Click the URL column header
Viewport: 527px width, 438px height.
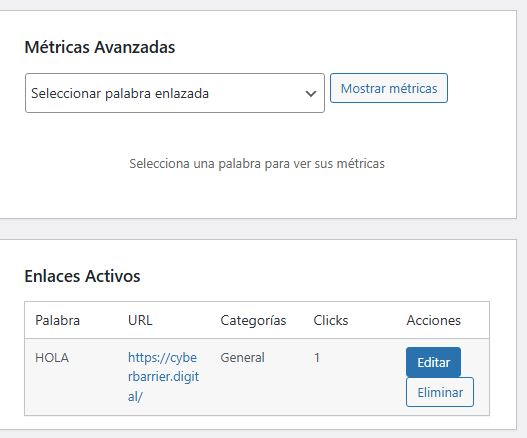(140, 320)
